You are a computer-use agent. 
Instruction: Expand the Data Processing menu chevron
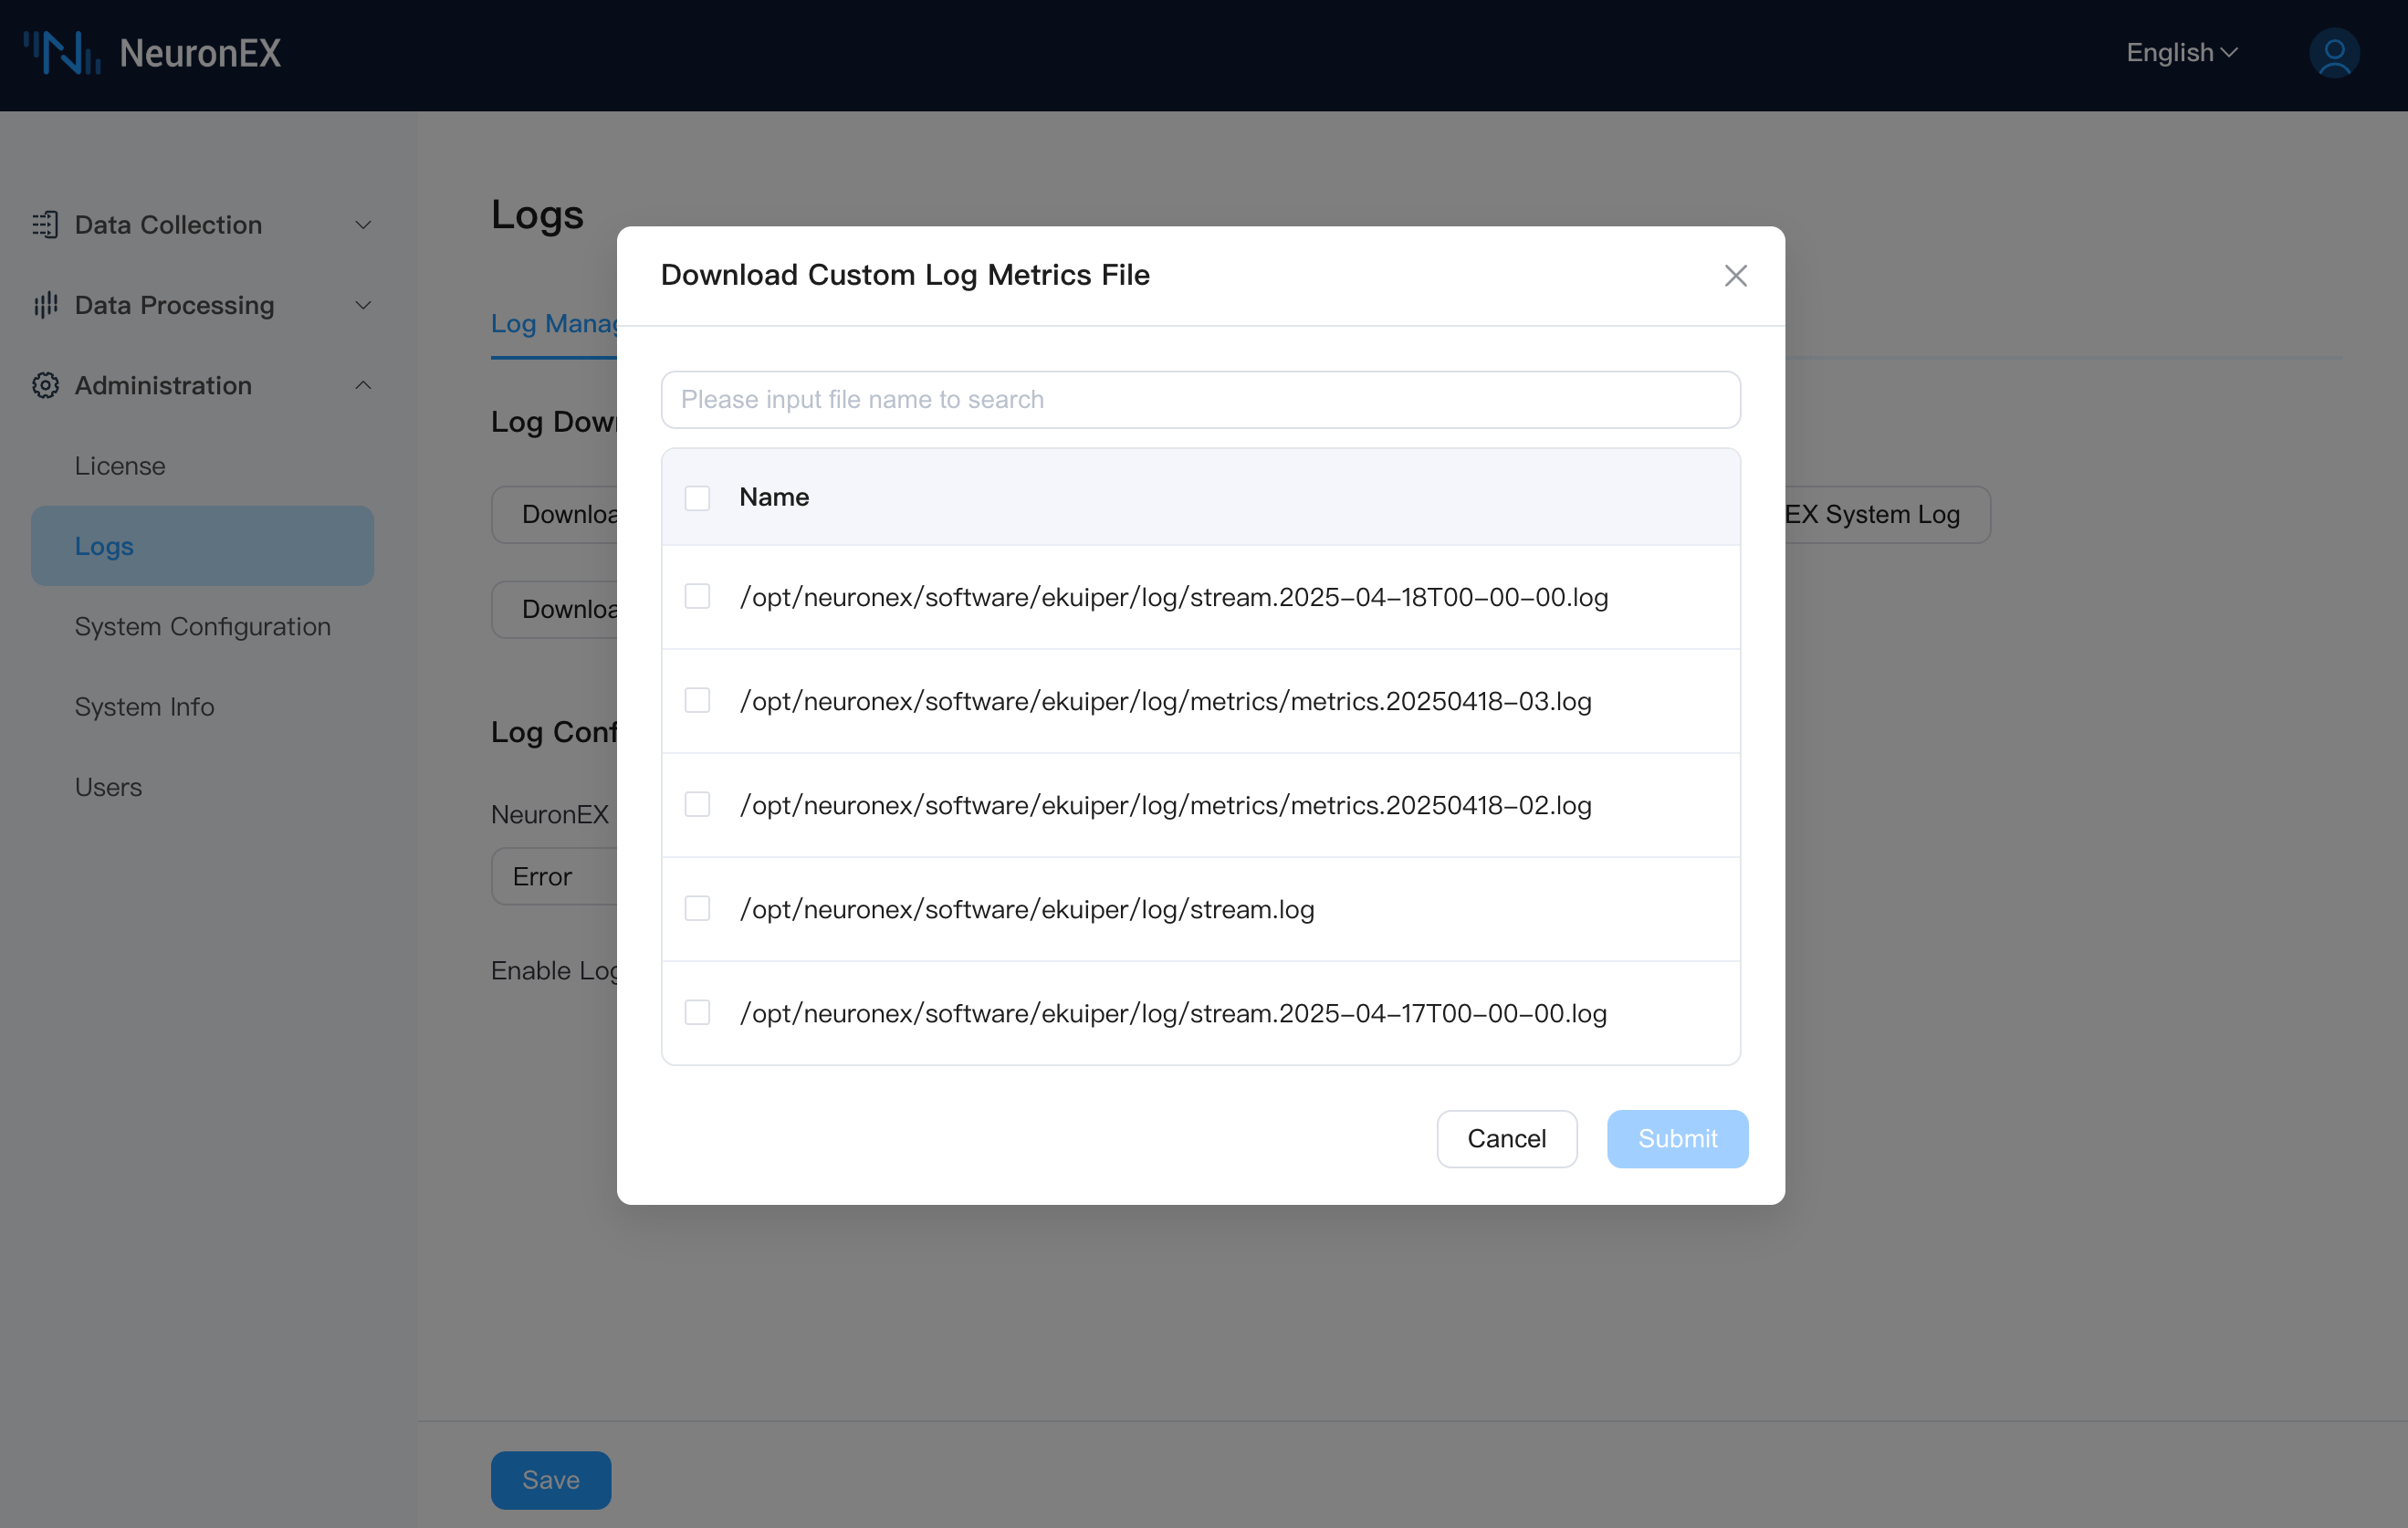tap(363, 305)
